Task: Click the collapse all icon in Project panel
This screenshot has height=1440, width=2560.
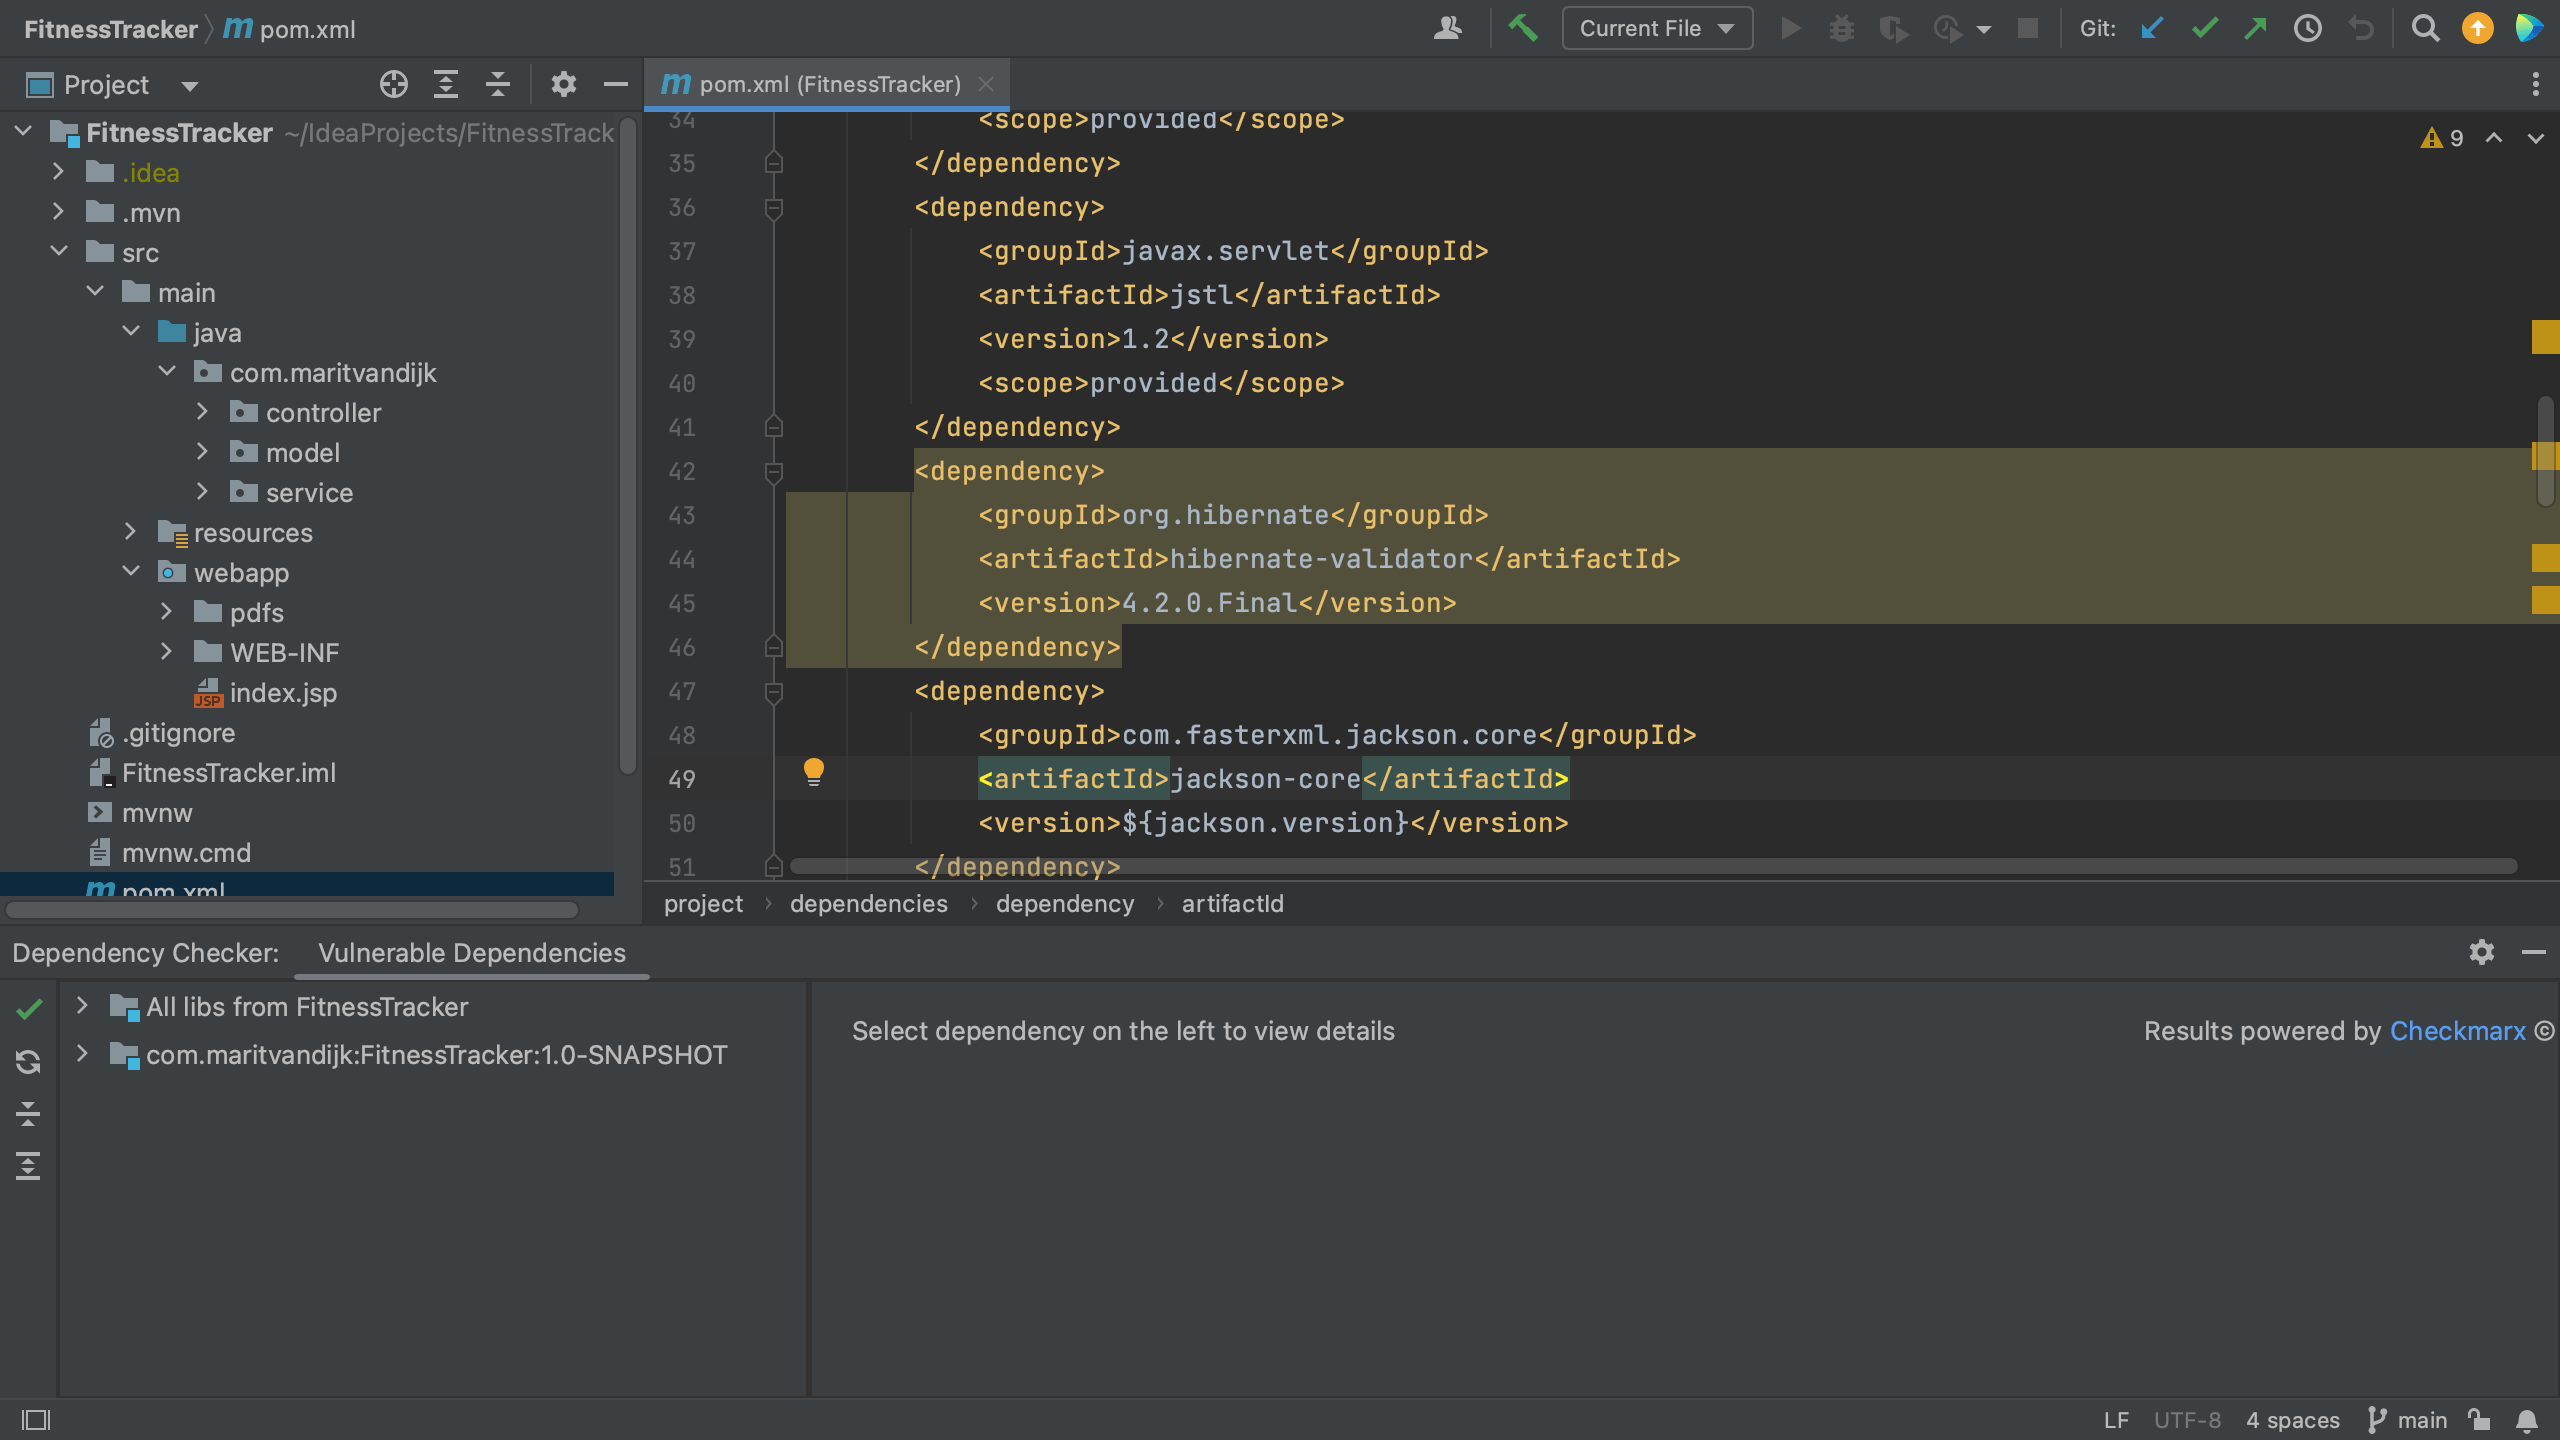Action: (x=499, y=84)
